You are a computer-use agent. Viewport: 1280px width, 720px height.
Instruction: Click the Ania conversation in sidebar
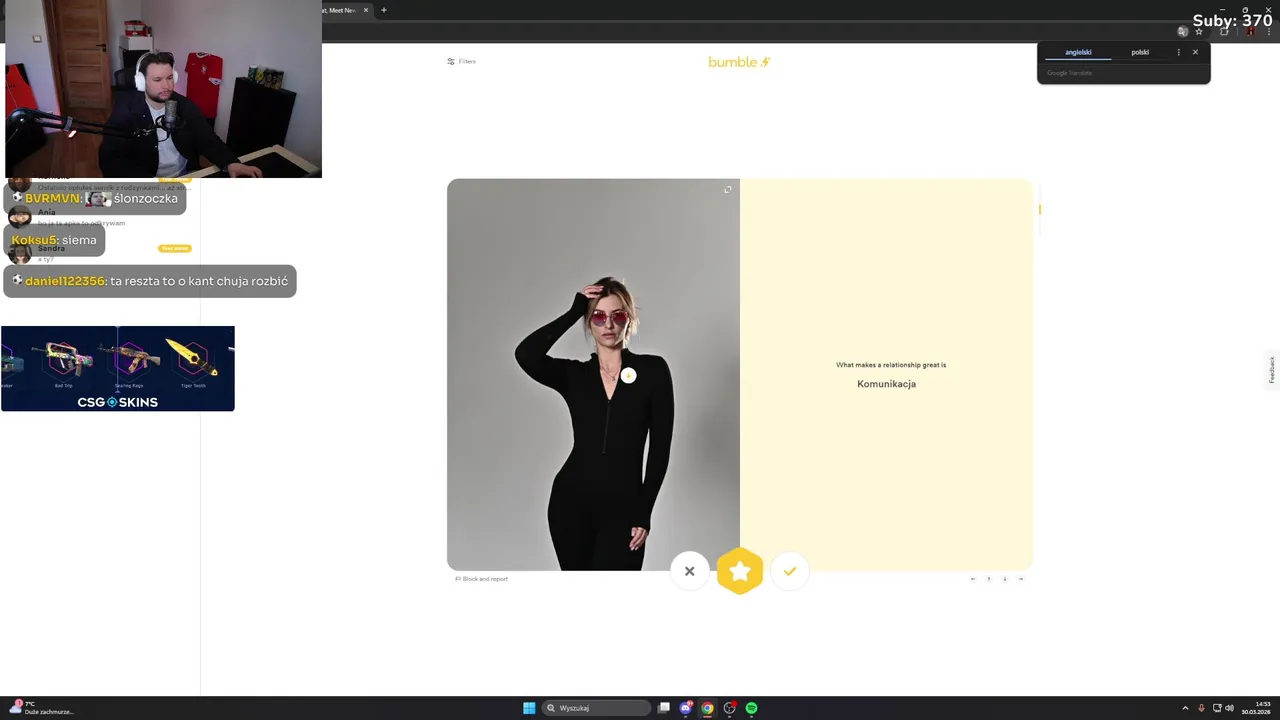[100, 217]
